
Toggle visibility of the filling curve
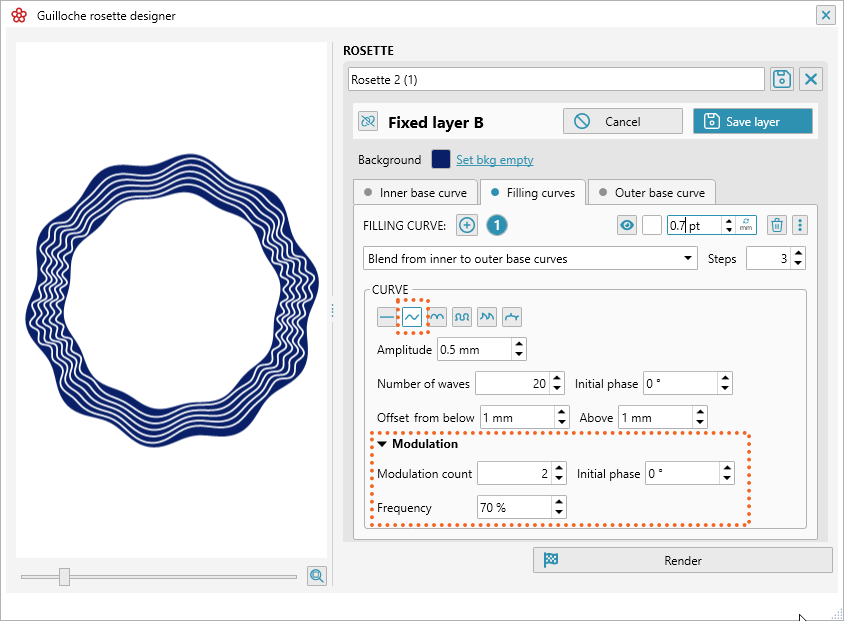point(627,225)
